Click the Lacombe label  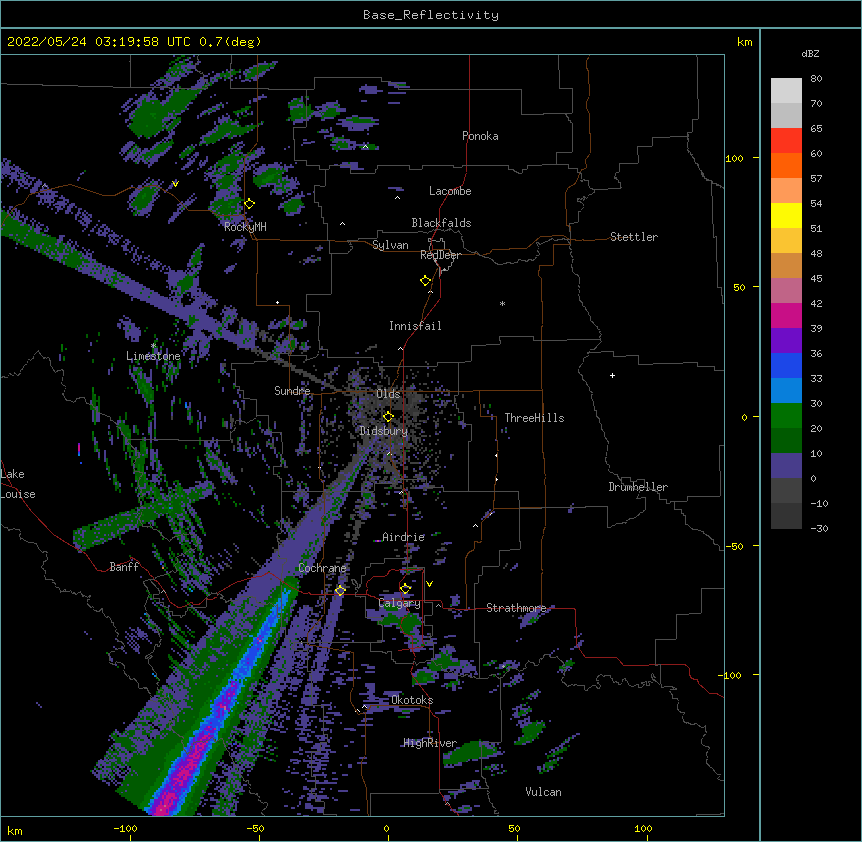coord(450,191)
